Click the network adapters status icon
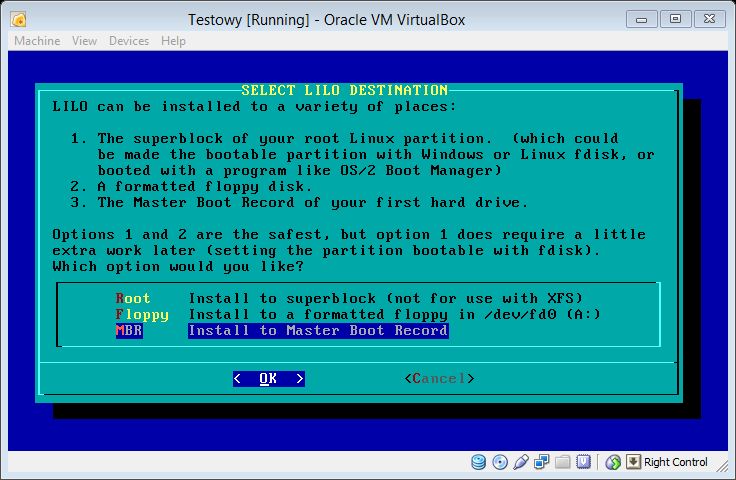This screenshot has height=480, width=736. [x=542, y=462]
